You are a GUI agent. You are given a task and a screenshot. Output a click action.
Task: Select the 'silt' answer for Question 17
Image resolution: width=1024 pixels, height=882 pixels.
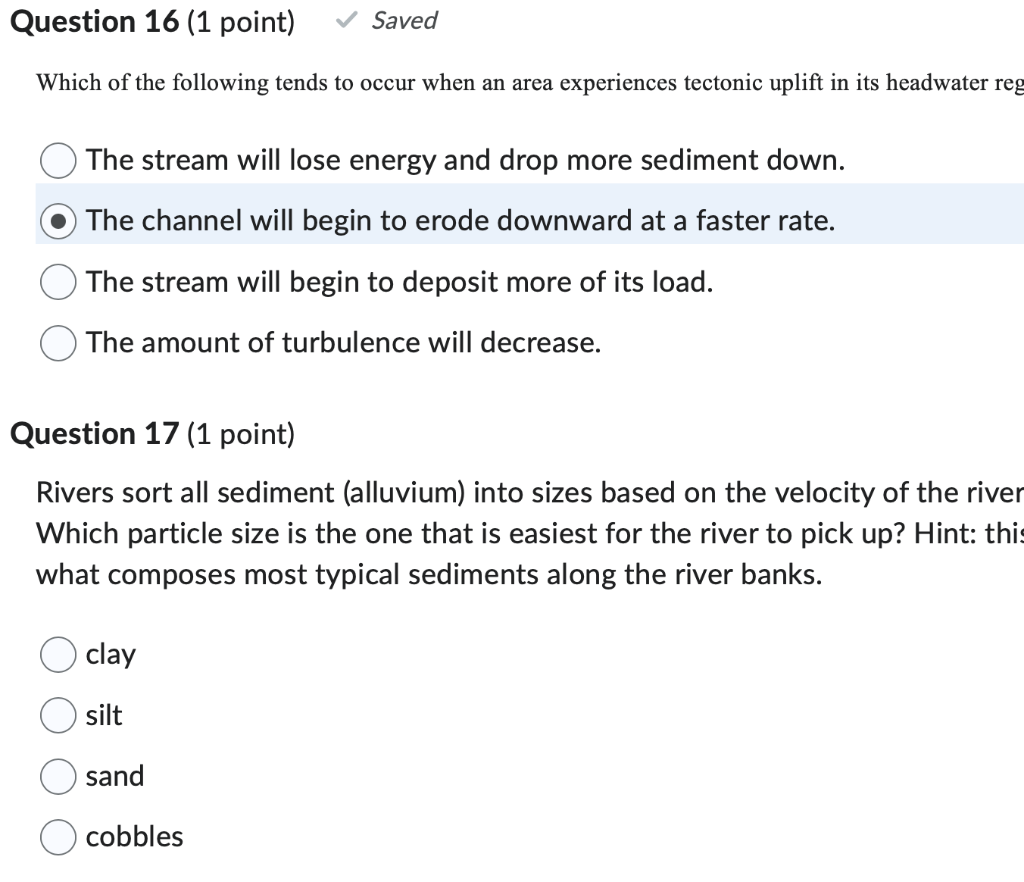pyautogui.click(x=58, y=716)
